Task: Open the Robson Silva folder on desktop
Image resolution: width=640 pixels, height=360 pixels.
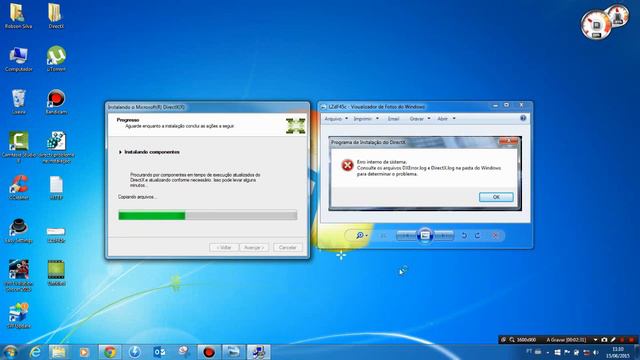Action: (x=18, y=15)
